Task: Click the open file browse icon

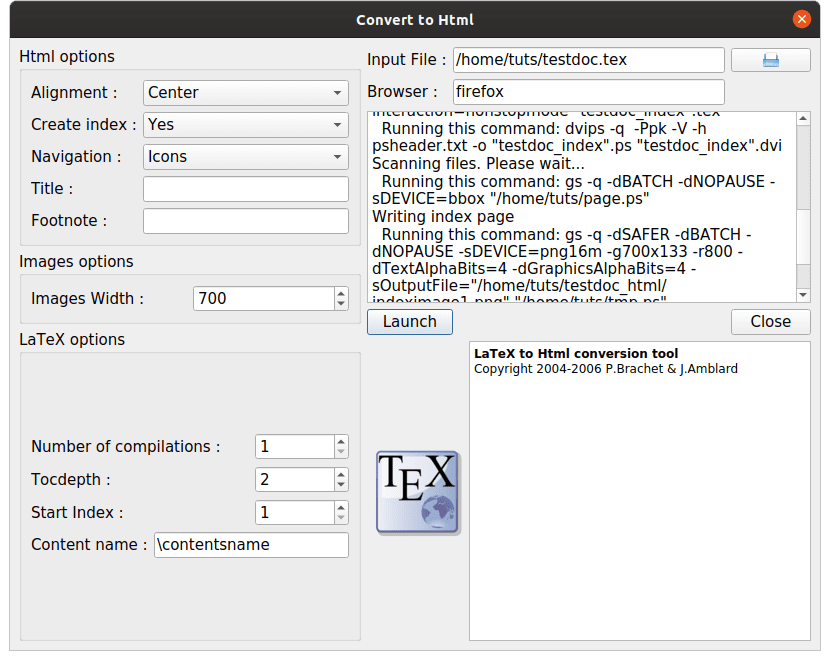Action: coord(770,60)
